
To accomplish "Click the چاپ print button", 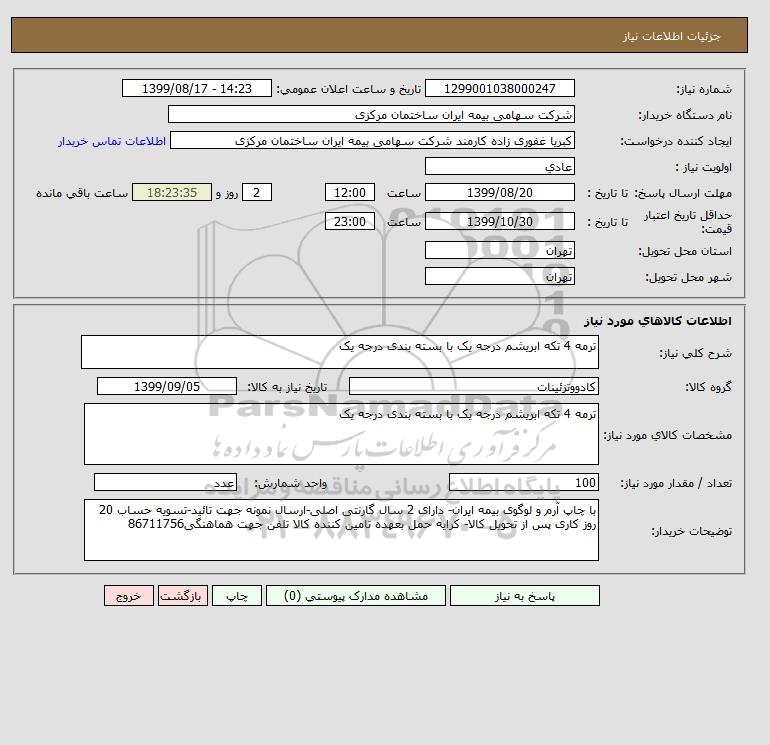I will [237, 596].
